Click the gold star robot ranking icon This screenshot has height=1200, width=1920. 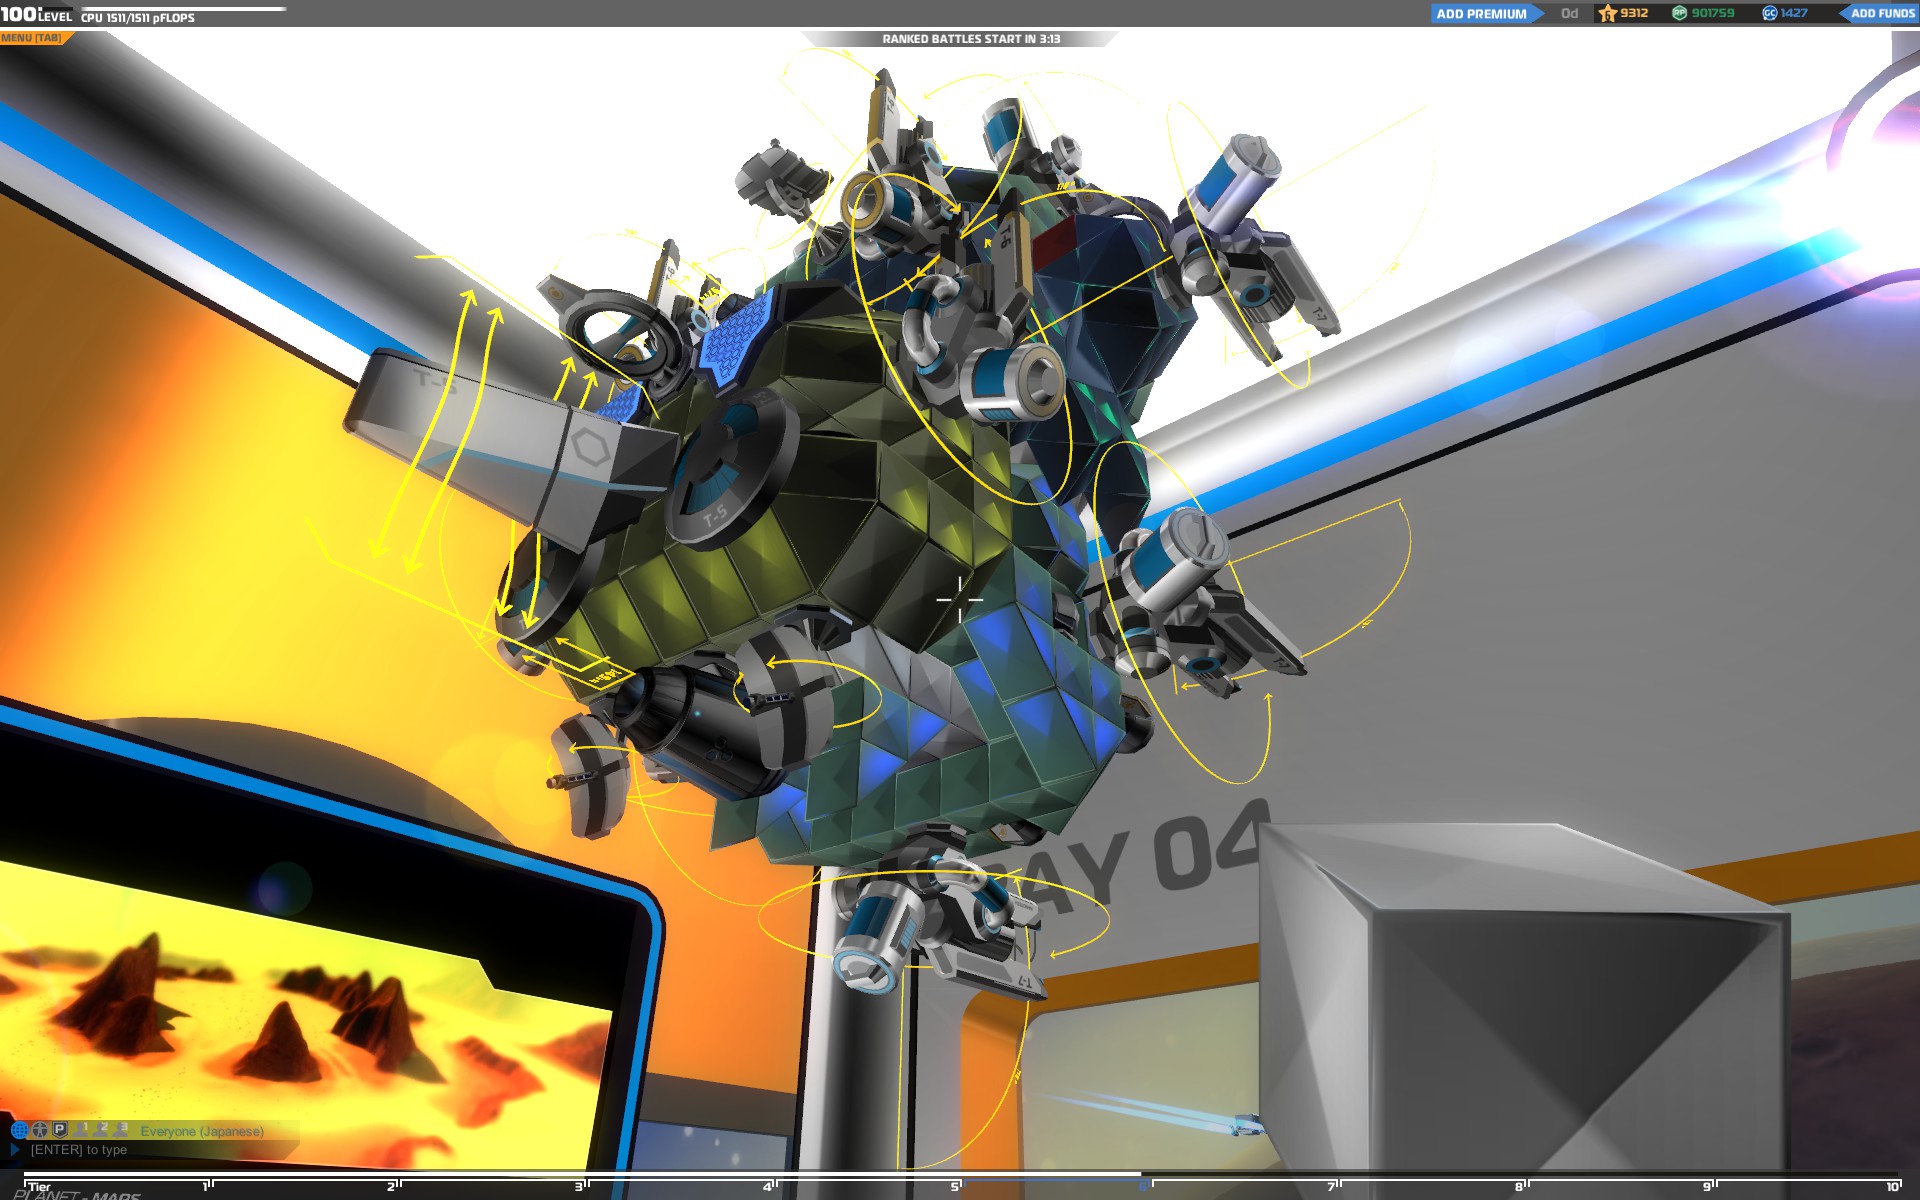pos(1607,13)
